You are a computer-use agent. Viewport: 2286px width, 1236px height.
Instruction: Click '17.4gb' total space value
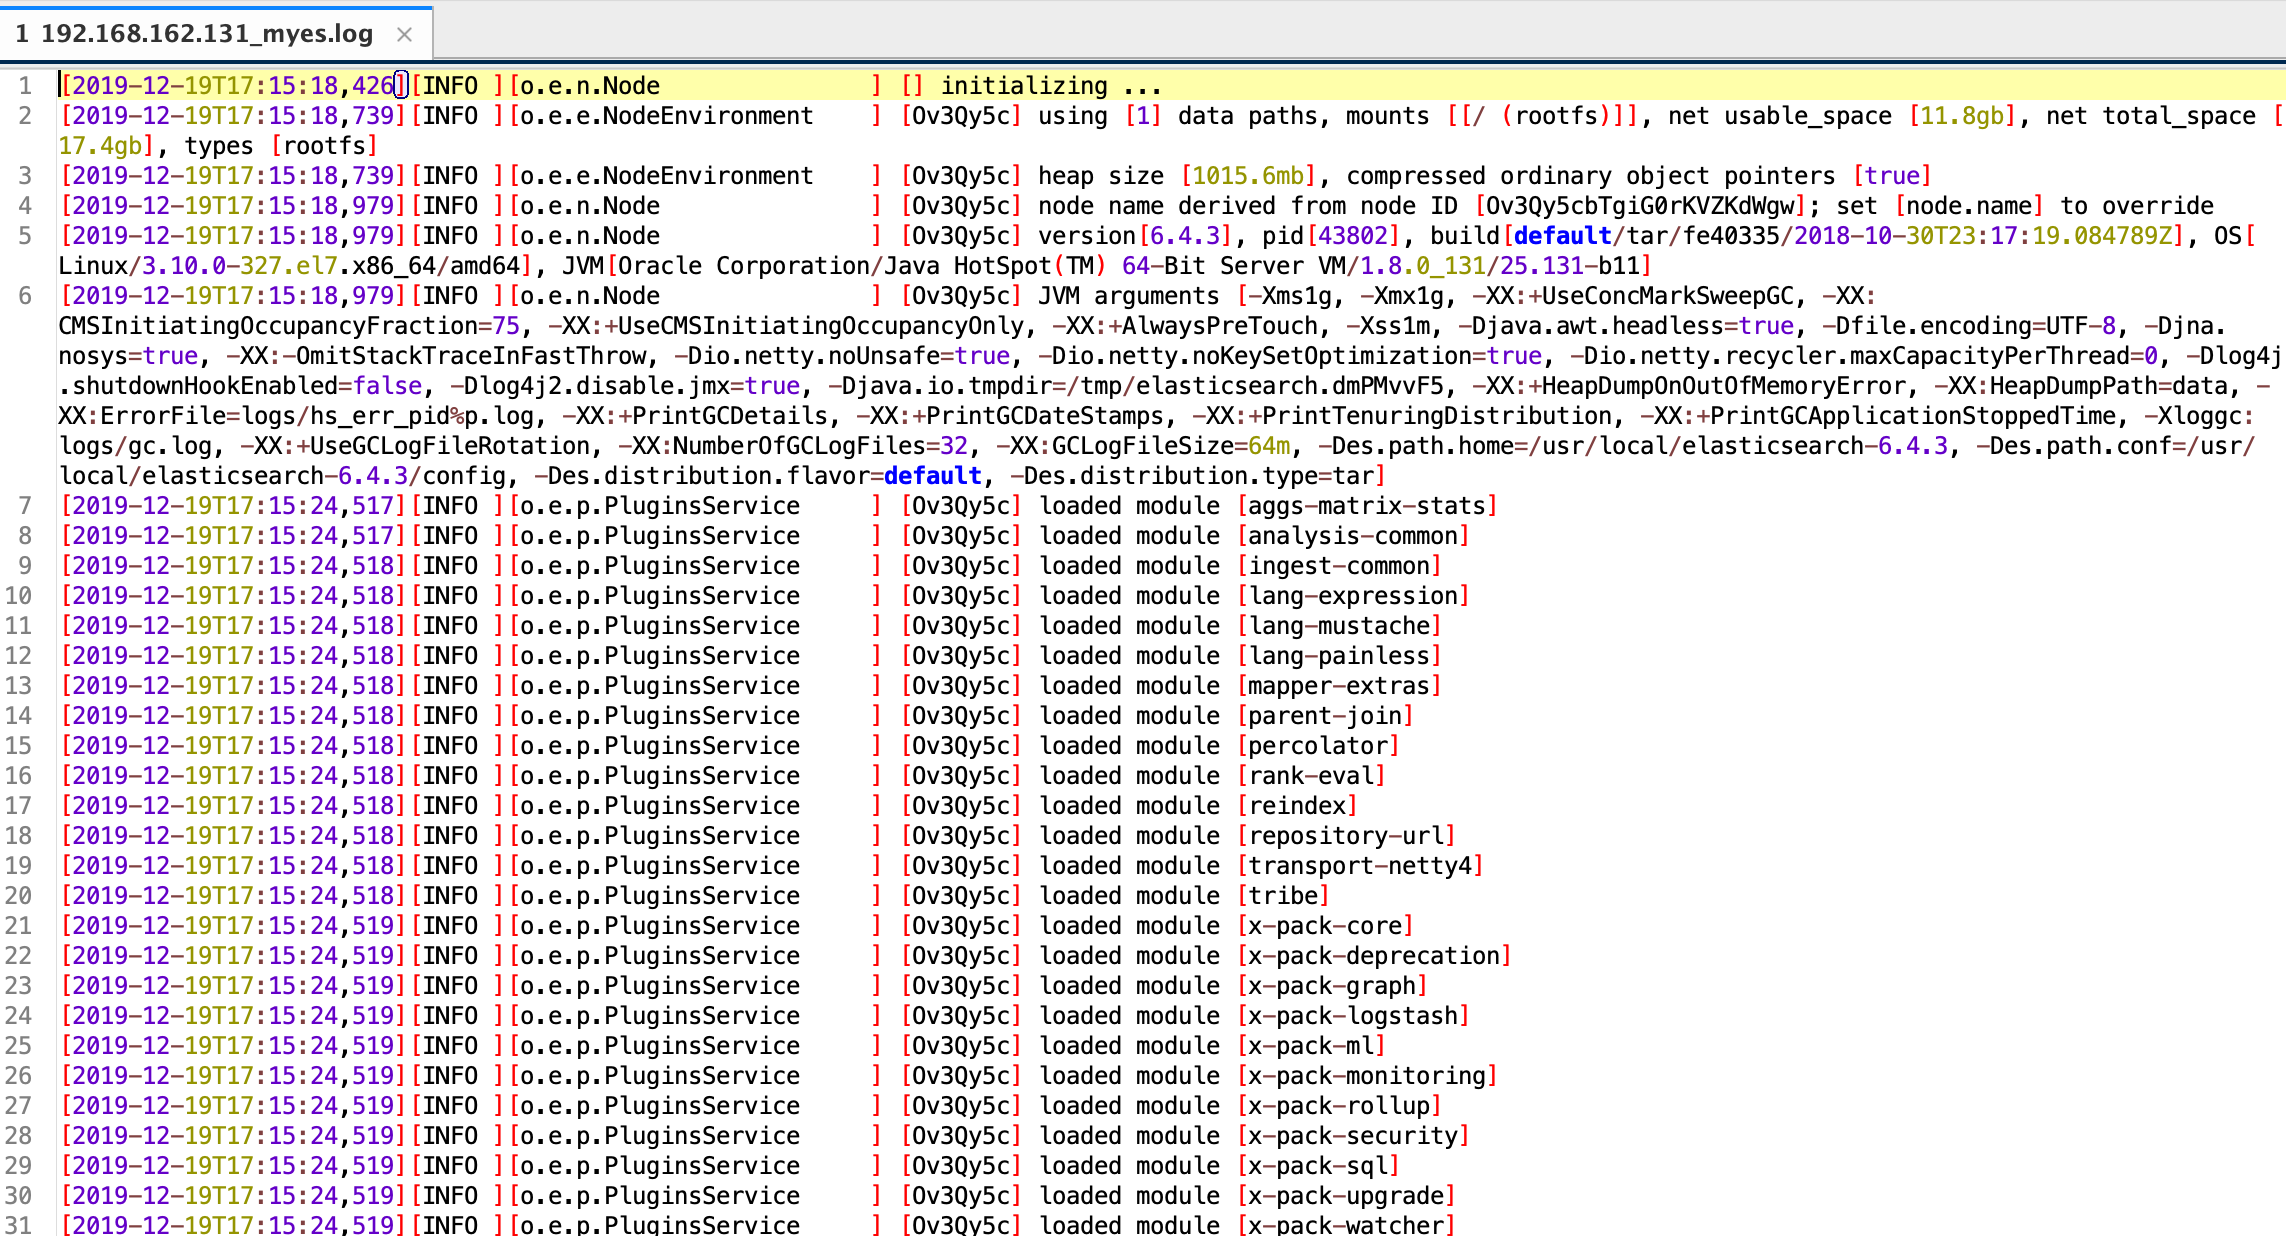pos(99,145)
